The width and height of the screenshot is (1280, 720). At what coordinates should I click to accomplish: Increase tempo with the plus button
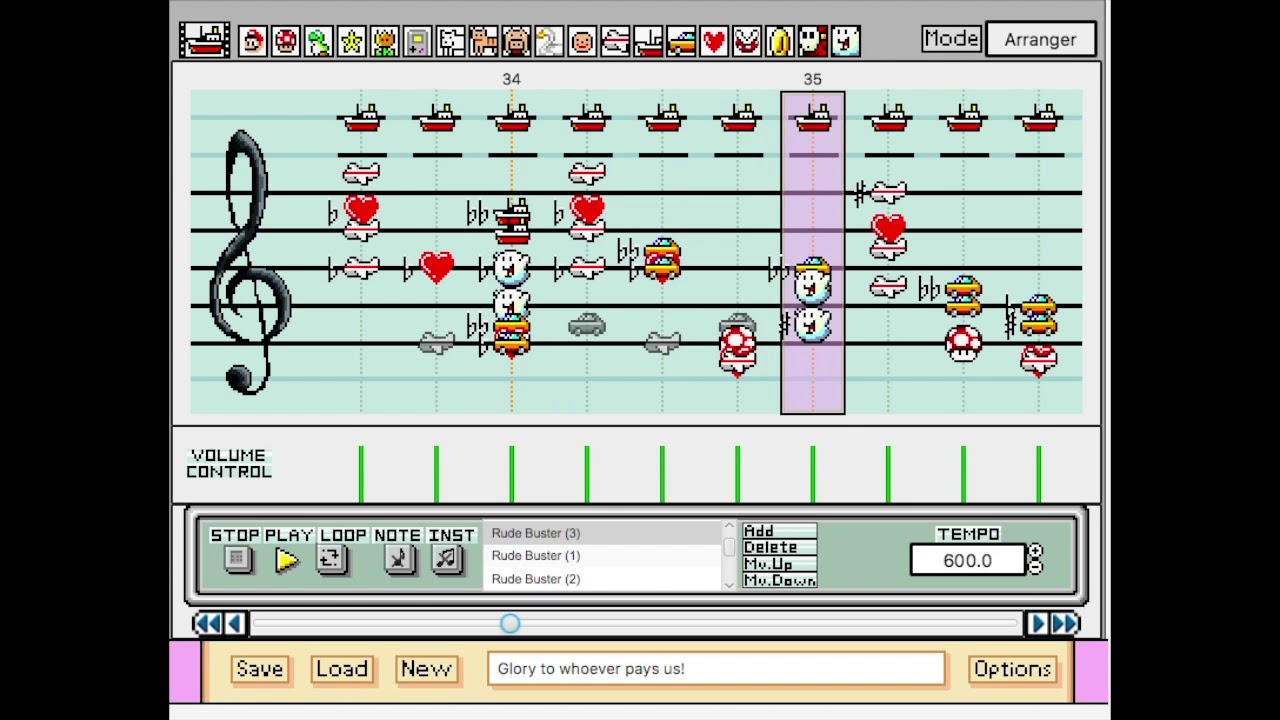tap(1035, 552)
